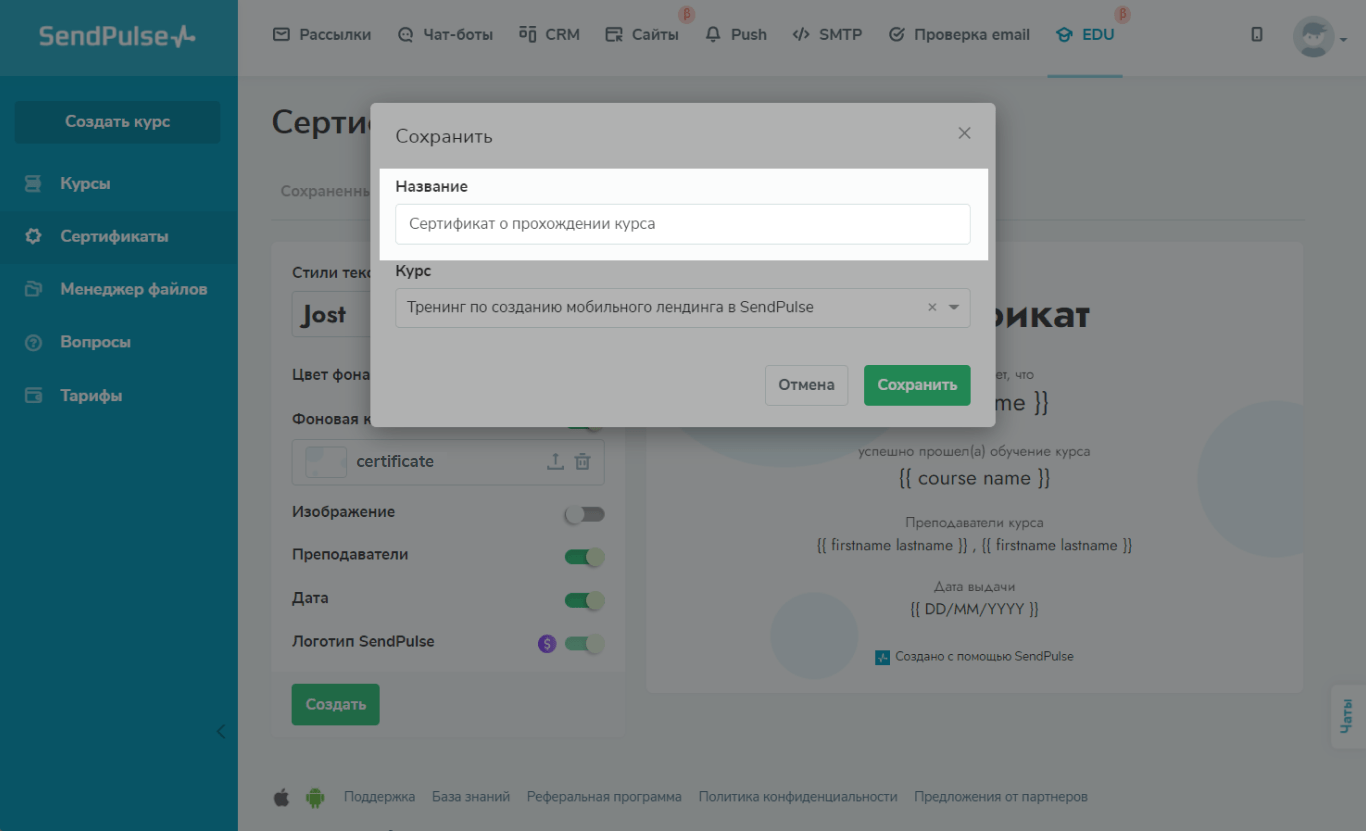This screenshot has height=831, width=1366.
Task: Collapse the sidebar with the chevron
Action: click(x=221, y=731)
